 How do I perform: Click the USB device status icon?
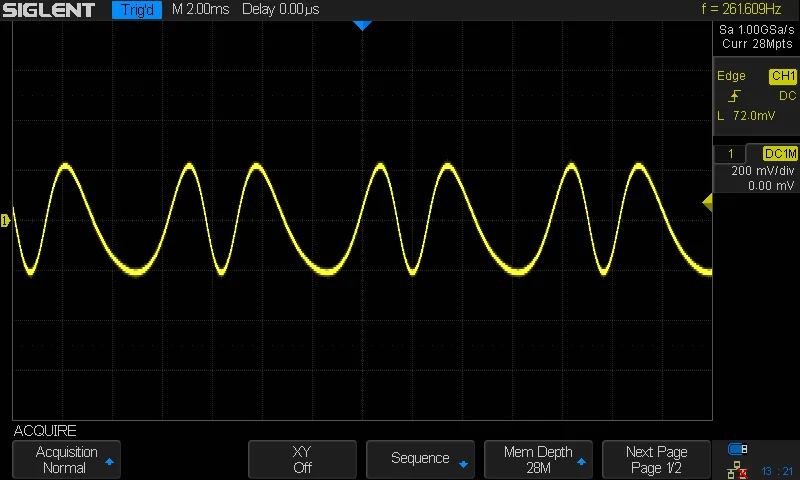coord(737,449)
